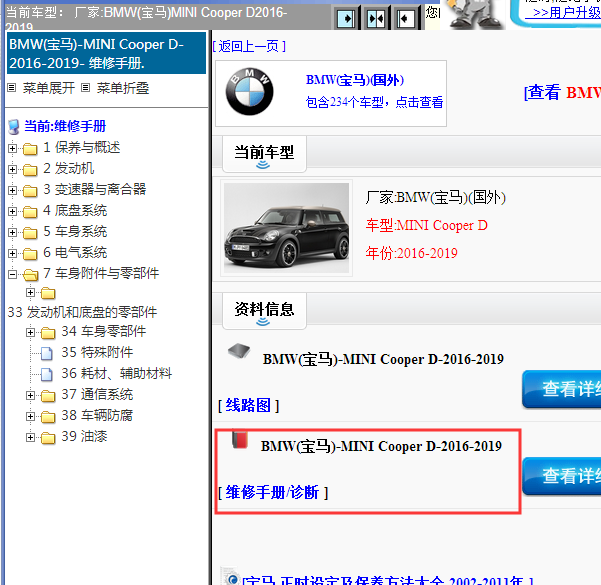601x585 pixels.
Task: Click the 返回上一页 link
Action: (x=249, y=46)
